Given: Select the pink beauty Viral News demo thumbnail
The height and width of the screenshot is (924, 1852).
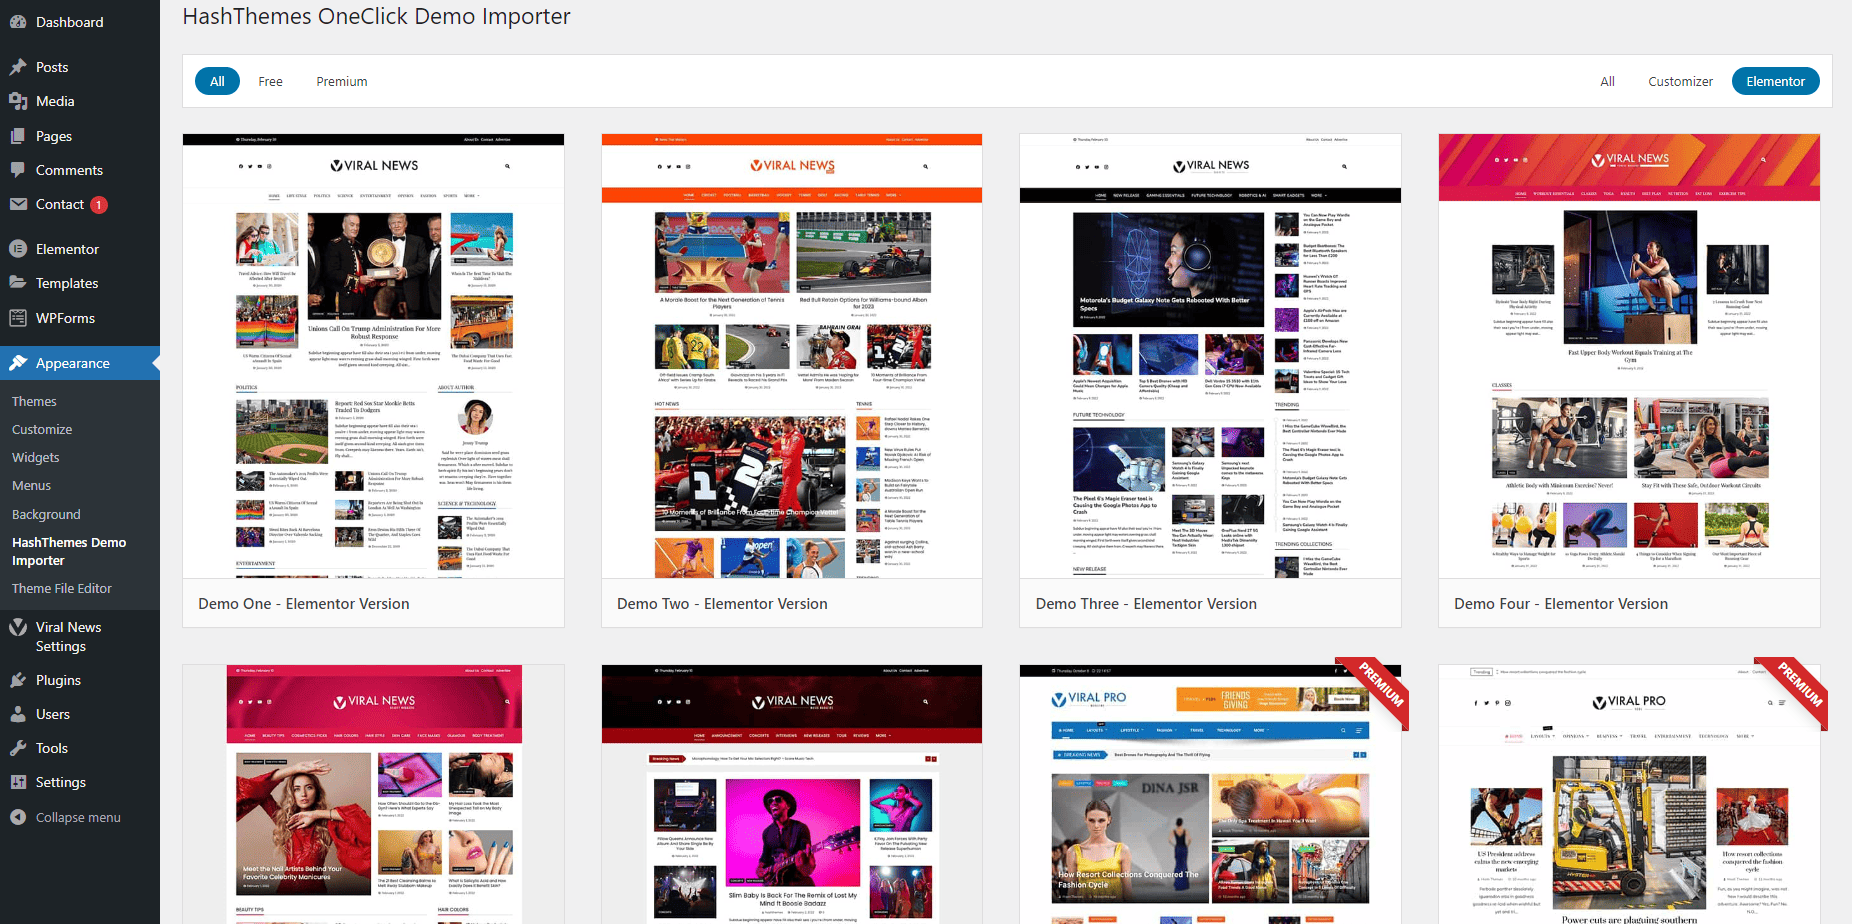Looking at the screenshot, I should [x=373, y=794].
